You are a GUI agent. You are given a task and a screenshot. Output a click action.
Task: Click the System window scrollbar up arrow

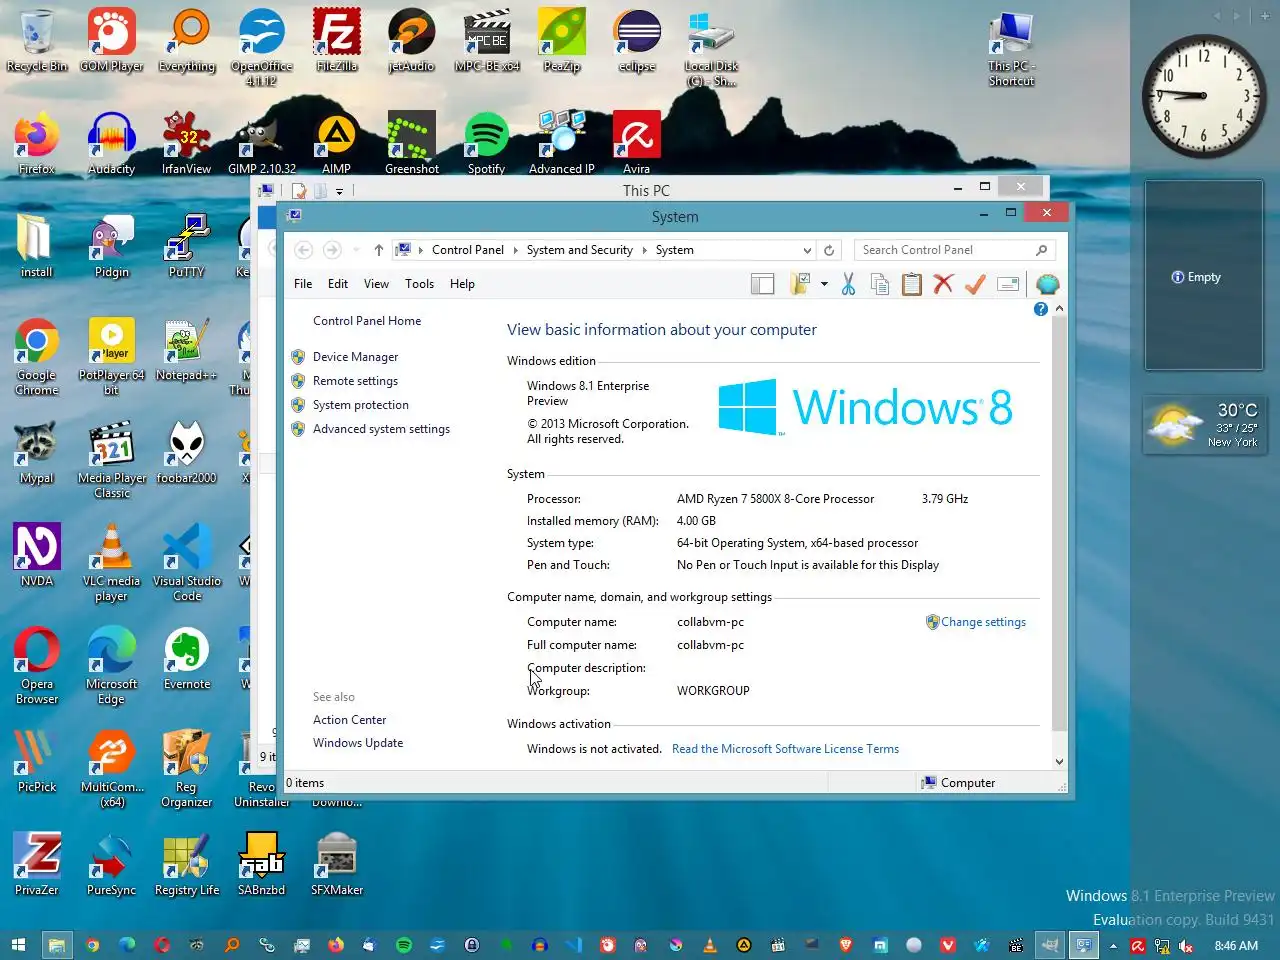(x=1059, y=309)
